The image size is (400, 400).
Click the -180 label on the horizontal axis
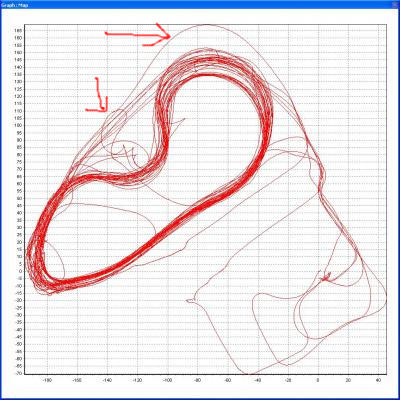tap(48, 380)
